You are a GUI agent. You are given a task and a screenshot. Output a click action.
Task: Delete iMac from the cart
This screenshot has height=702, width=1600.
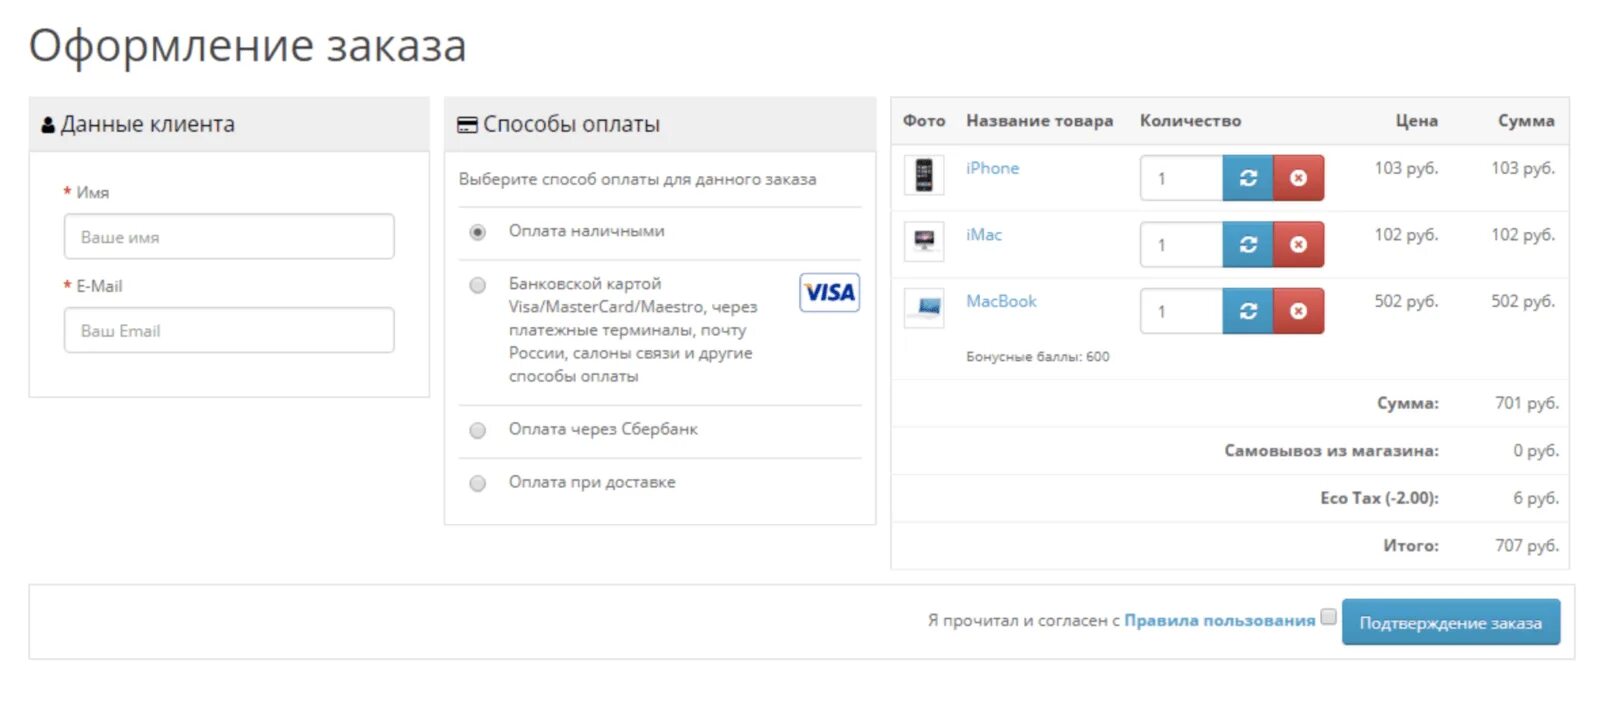click(1298, 244)
